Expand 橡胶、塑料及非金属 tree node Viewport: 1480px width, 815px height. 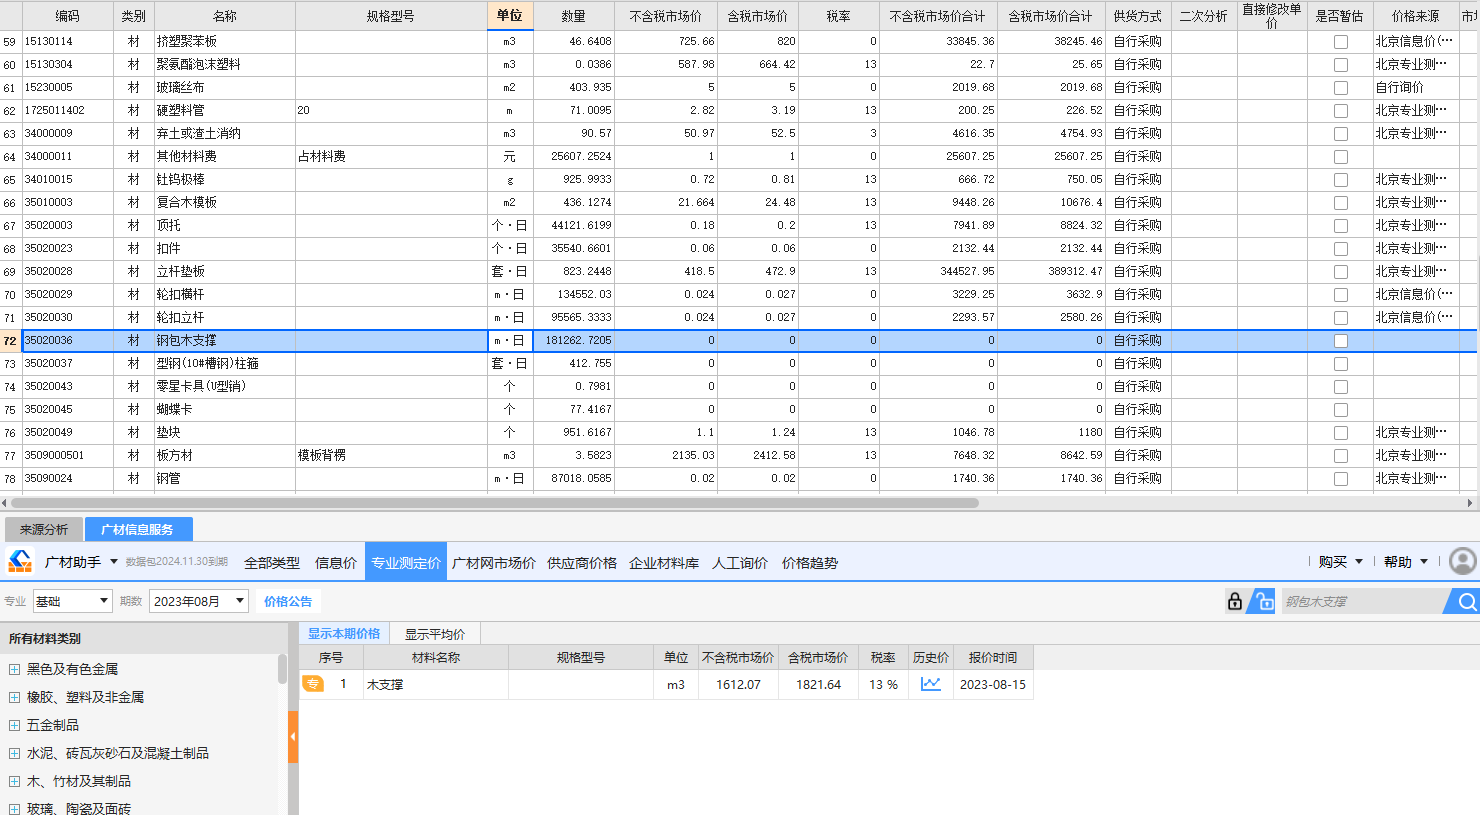(x=14, y=697)
